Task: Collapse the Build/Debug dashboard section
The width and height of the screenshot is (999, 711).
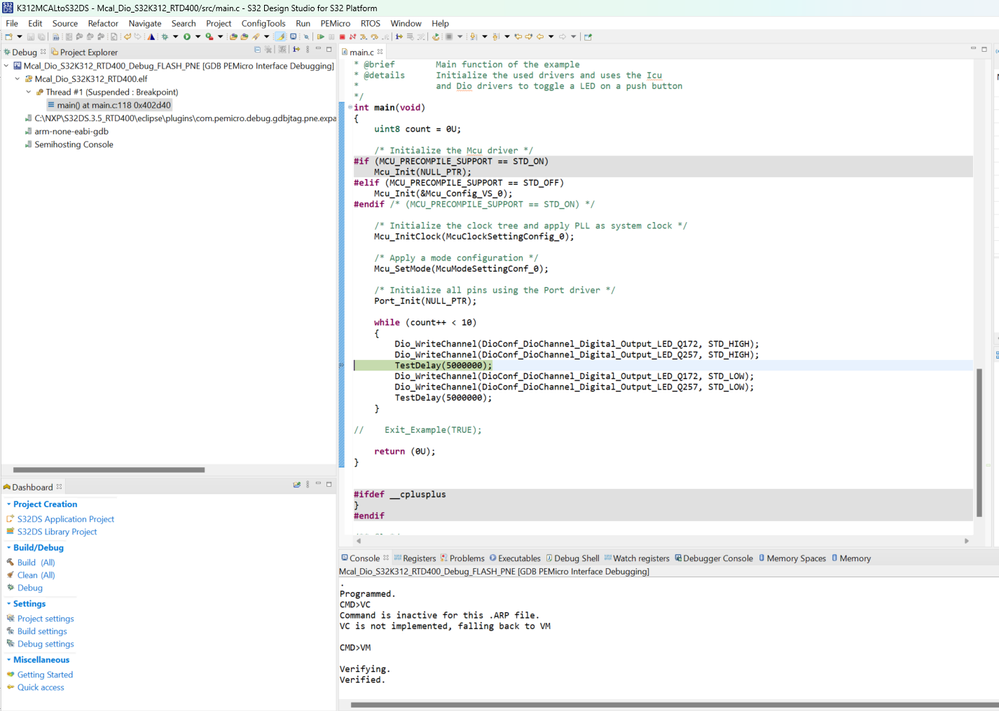Action: click(x=8, y=547)
